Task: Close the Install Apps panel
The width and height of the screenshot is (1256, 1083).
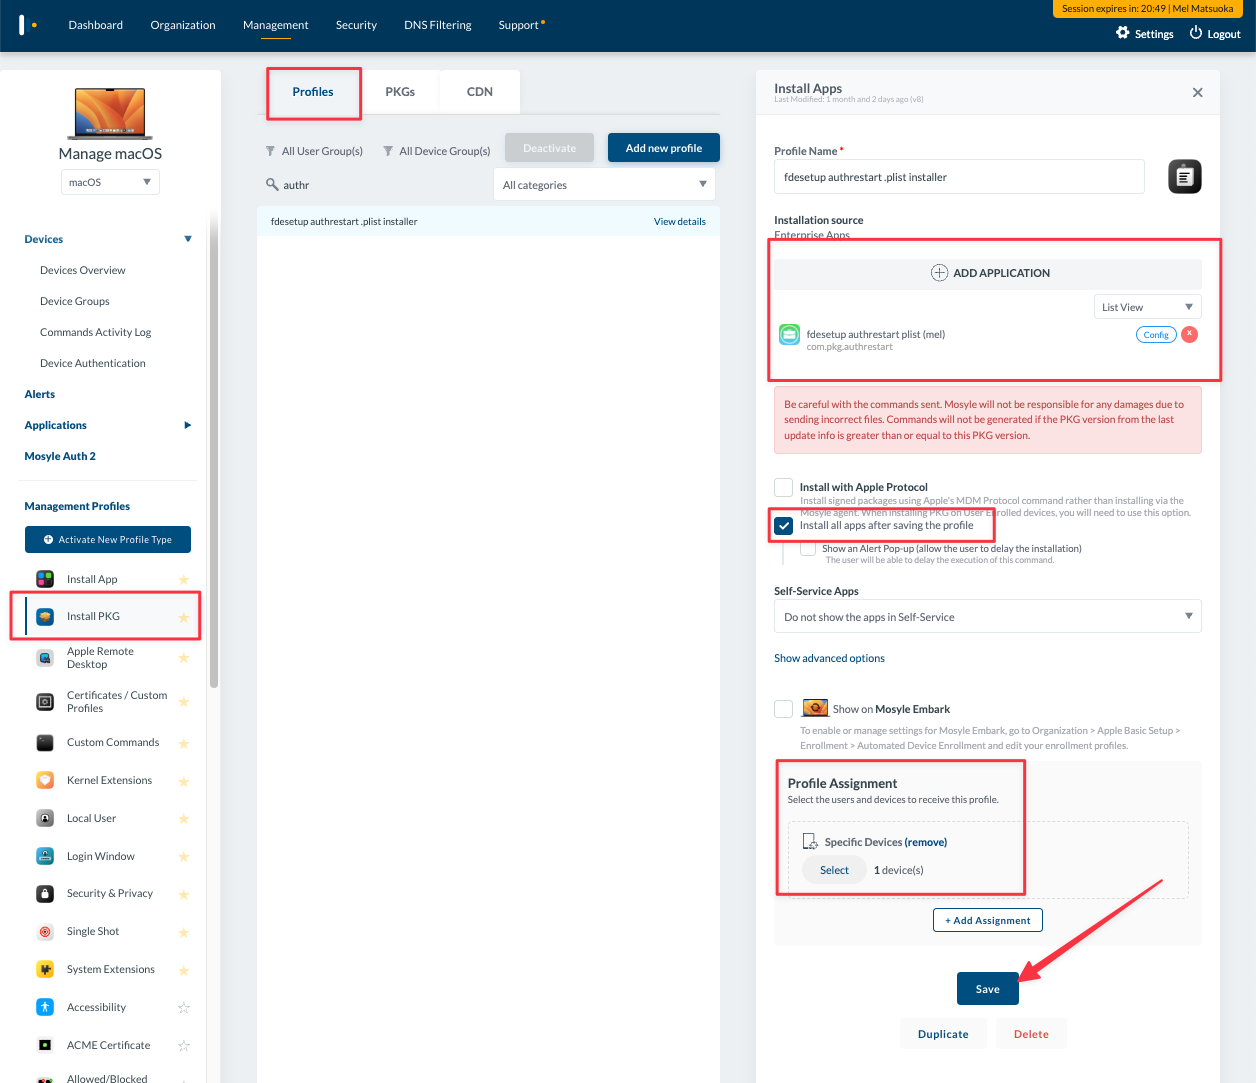Action: (x=1197, y=92)
